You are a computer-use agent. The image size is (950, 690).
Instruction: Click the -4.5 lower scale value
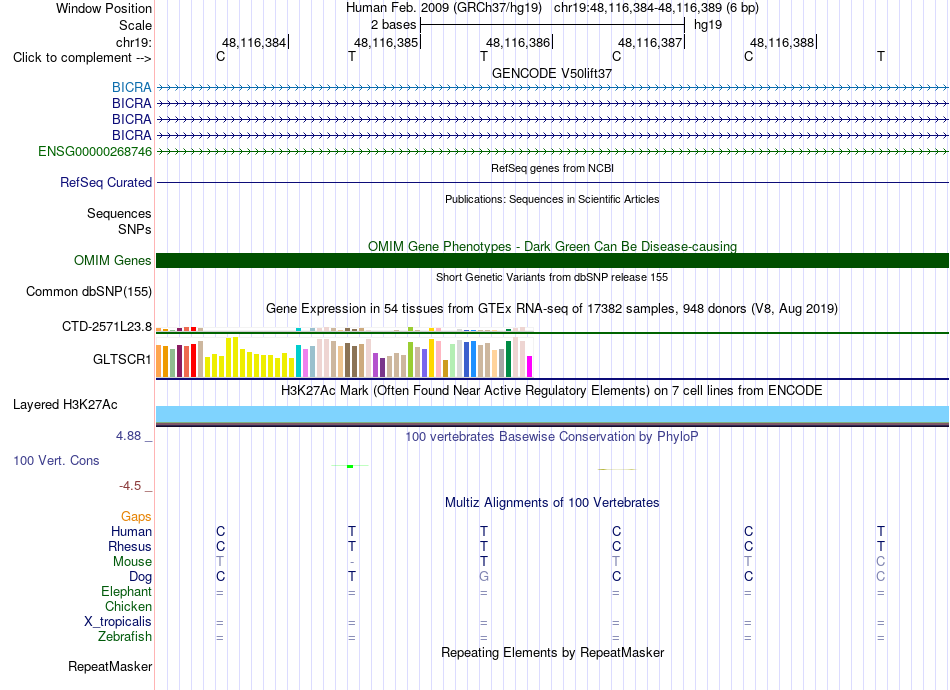[x=130, y=486]
